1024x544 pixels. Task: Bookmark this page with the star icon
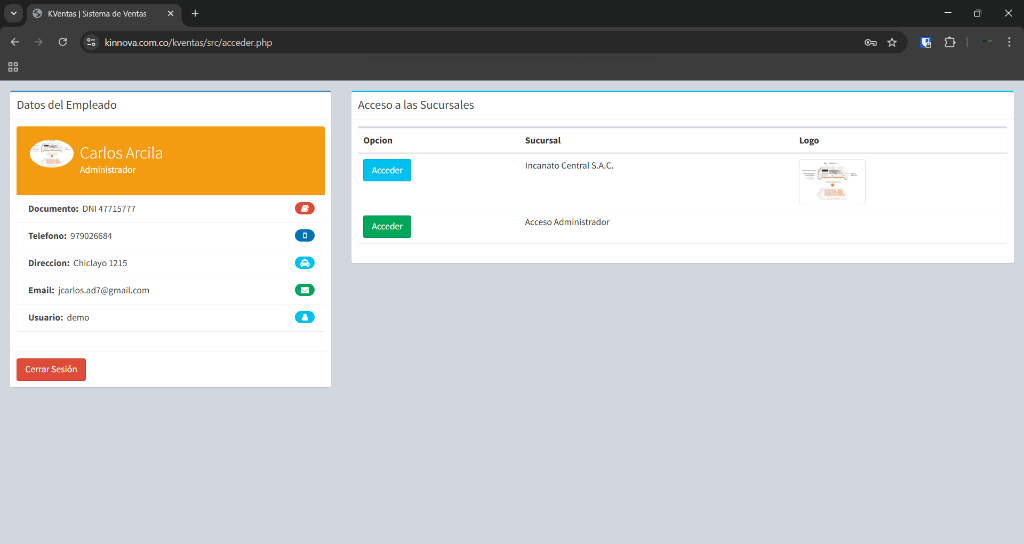point(892,42)
